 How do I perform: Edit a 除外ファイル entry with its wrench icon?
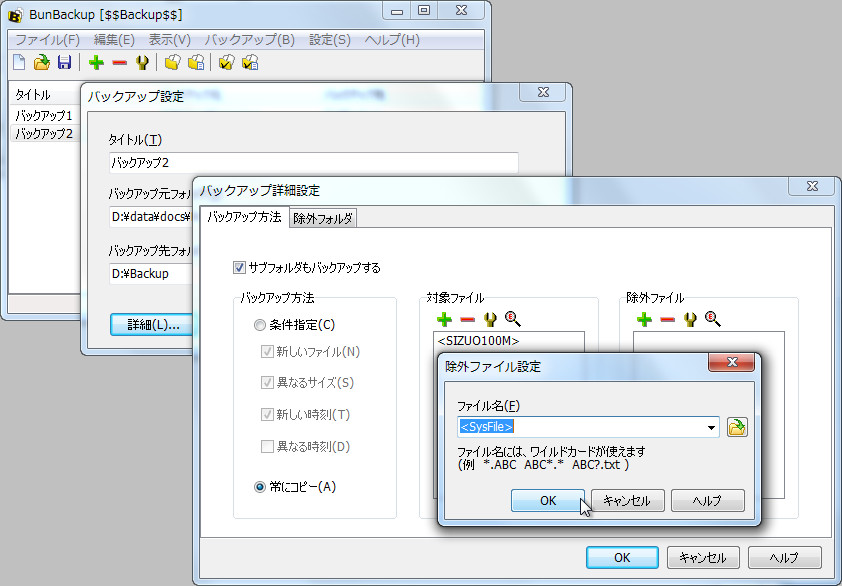[689, 318]
